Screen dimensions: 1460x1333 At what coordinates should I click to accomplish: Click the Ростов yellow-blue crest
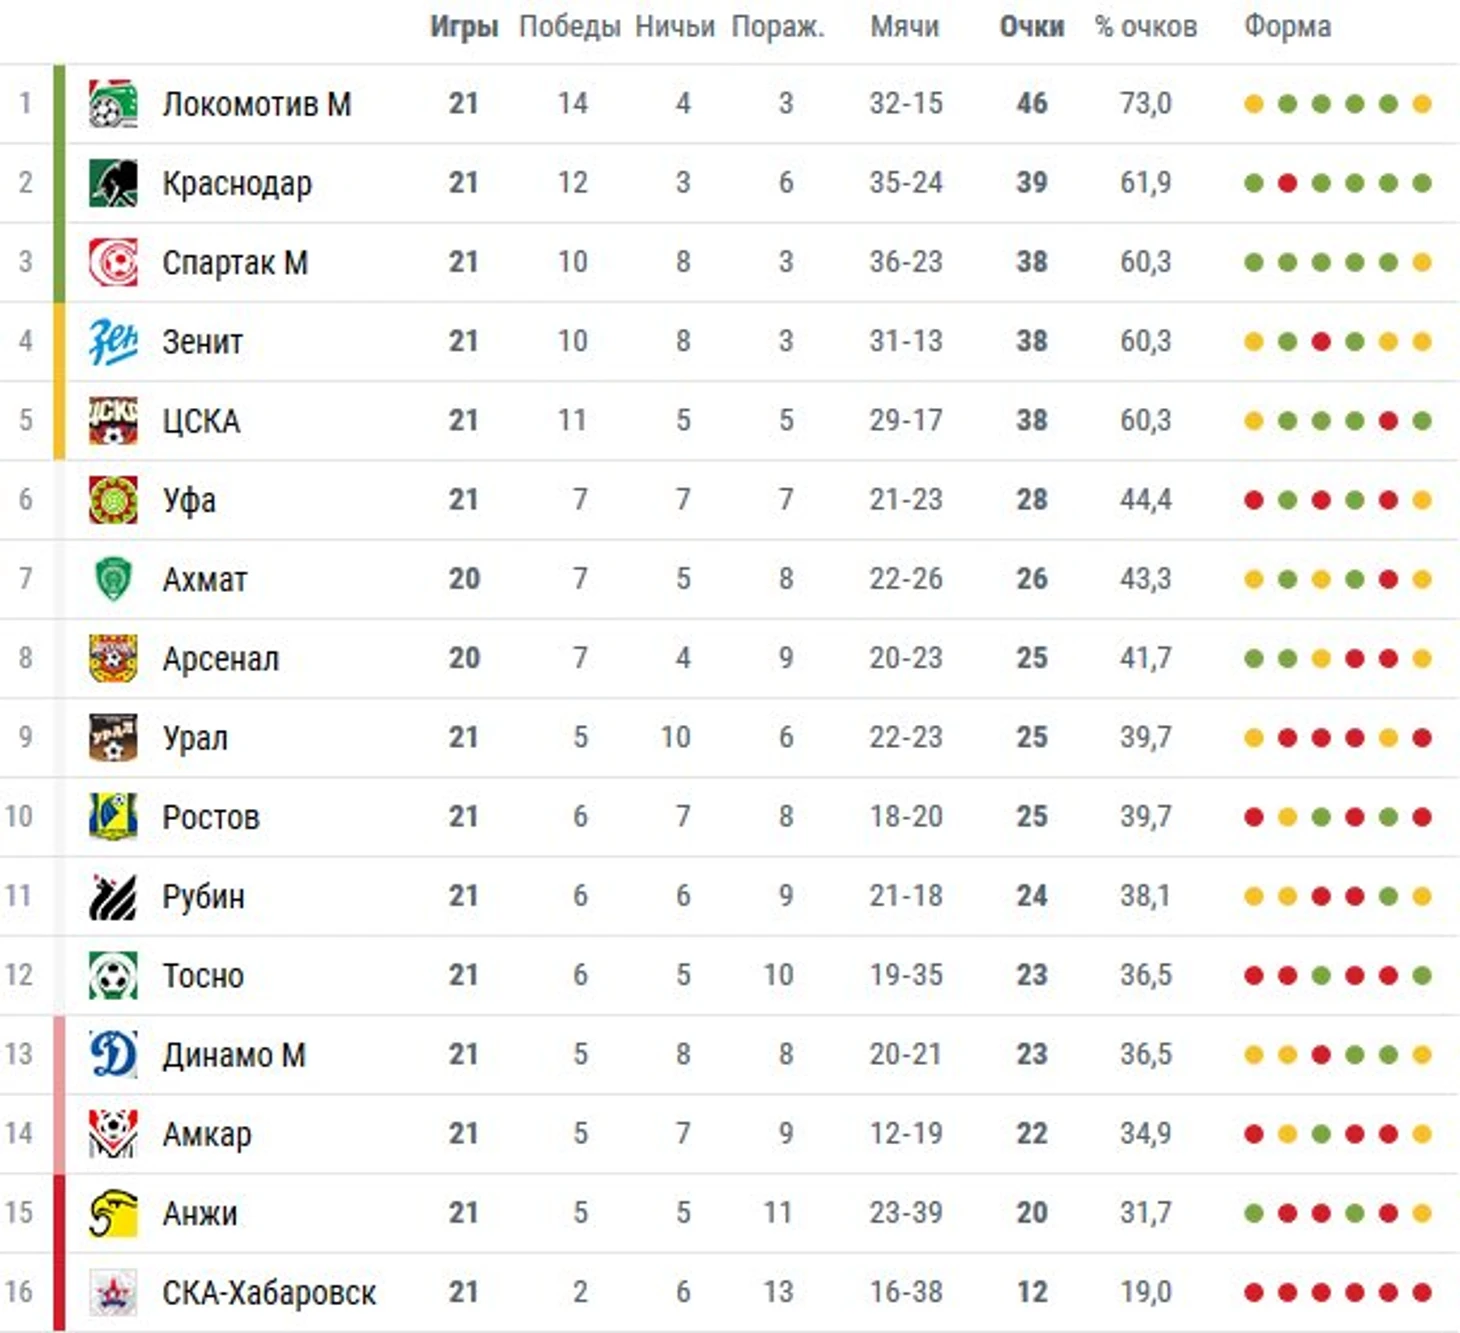pos(113,816)
